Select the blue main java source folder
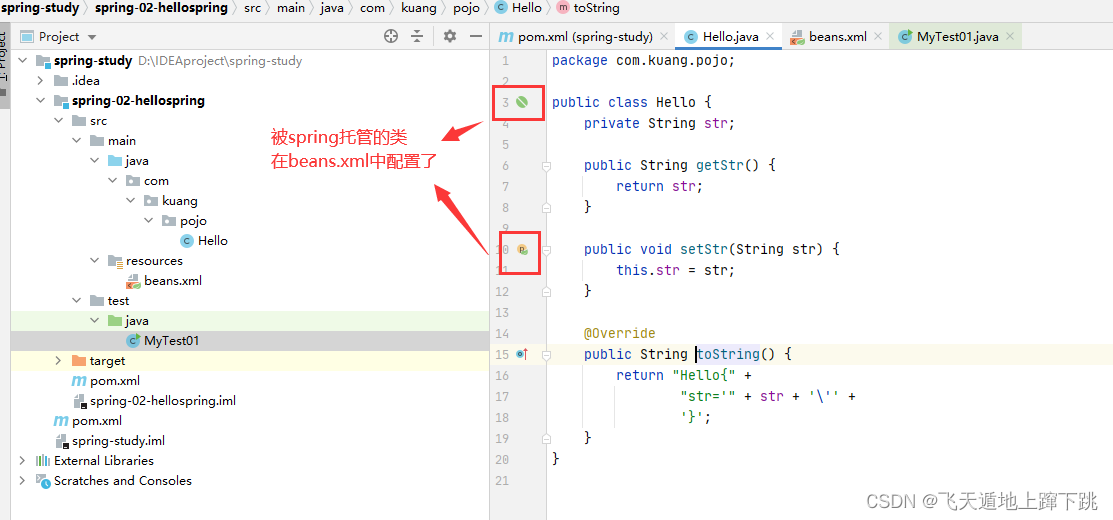This screenshot has height=520, width=1113. (x=128, y=160)
